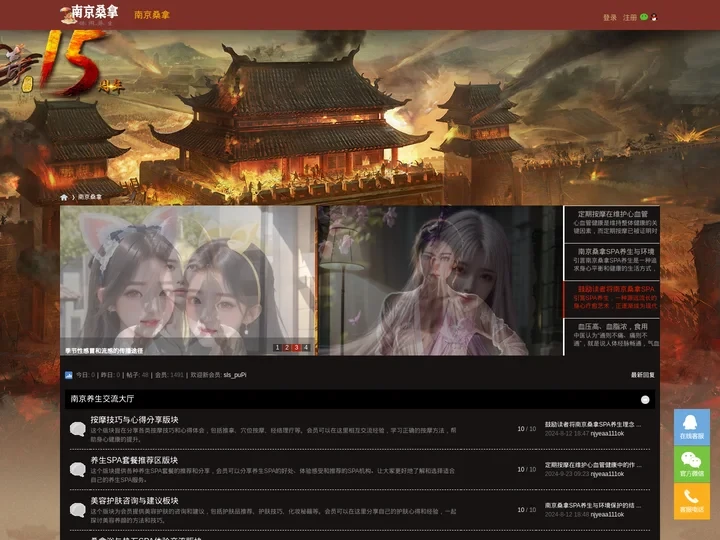The width and height of the screenshot is (720, 540).
Task: Open the njyeaa111ok profile dated 2024-9-23 09:23
Action: point(607,474)
